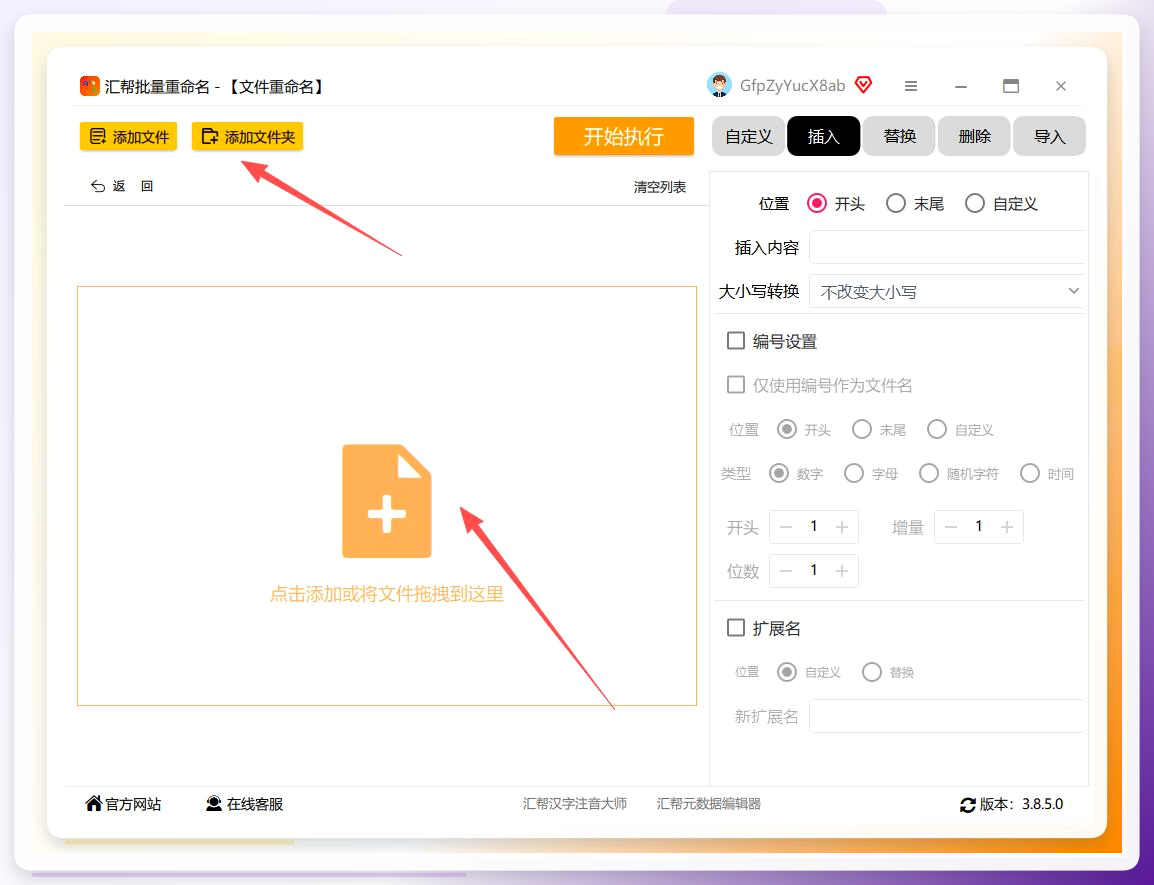Screen dimensions: 1154x885
Task: Select top-row 位置 option 开头
Action: [x=817, y=203]
